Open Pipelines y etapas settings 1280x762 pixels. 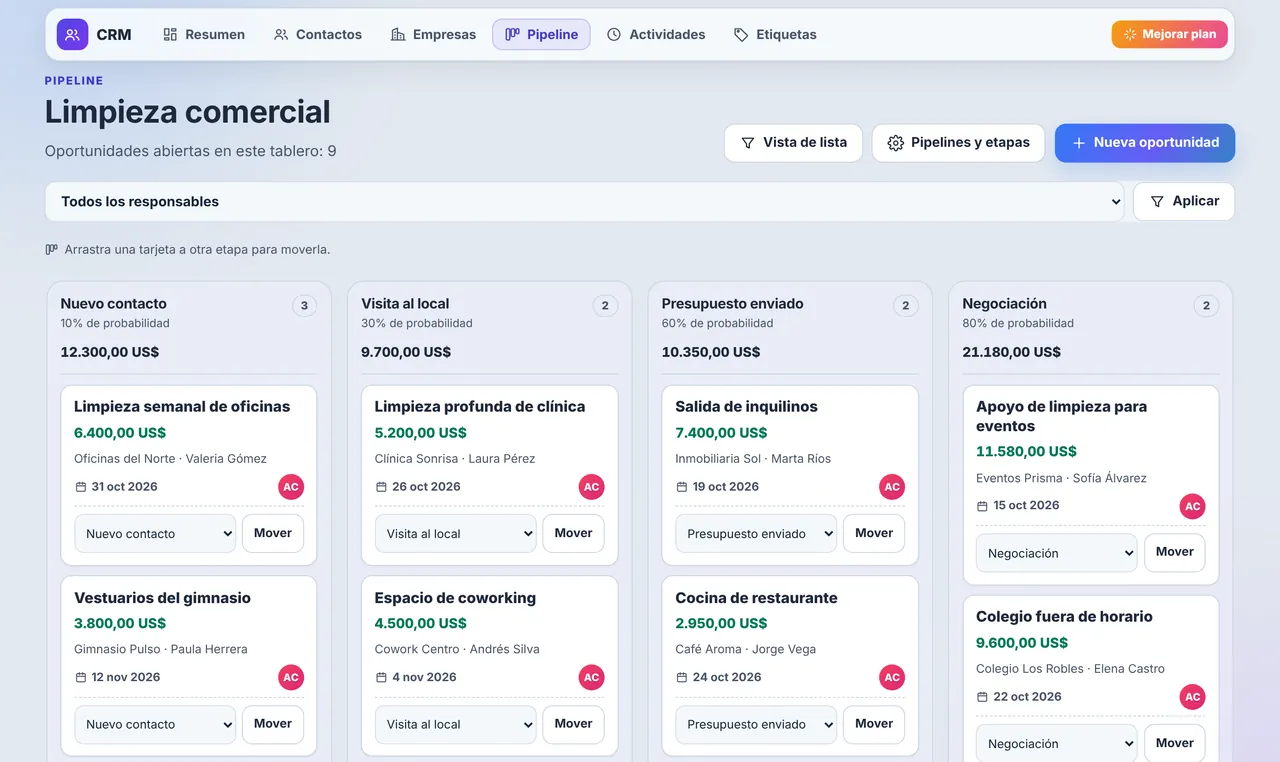pos(959,143)
